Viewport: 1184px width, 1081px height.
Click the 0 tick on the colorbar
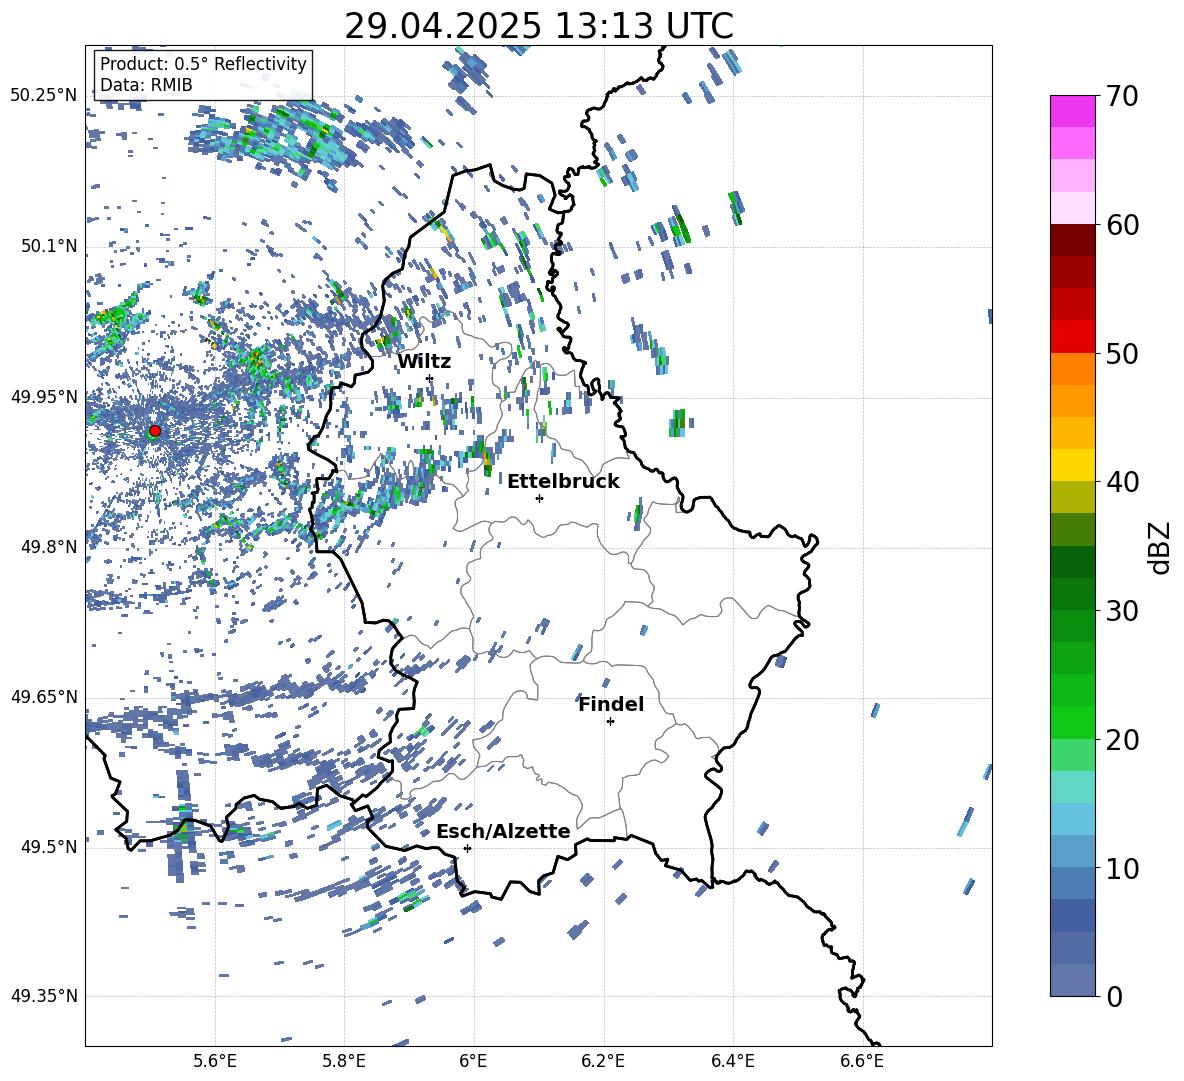[1114, 996]
